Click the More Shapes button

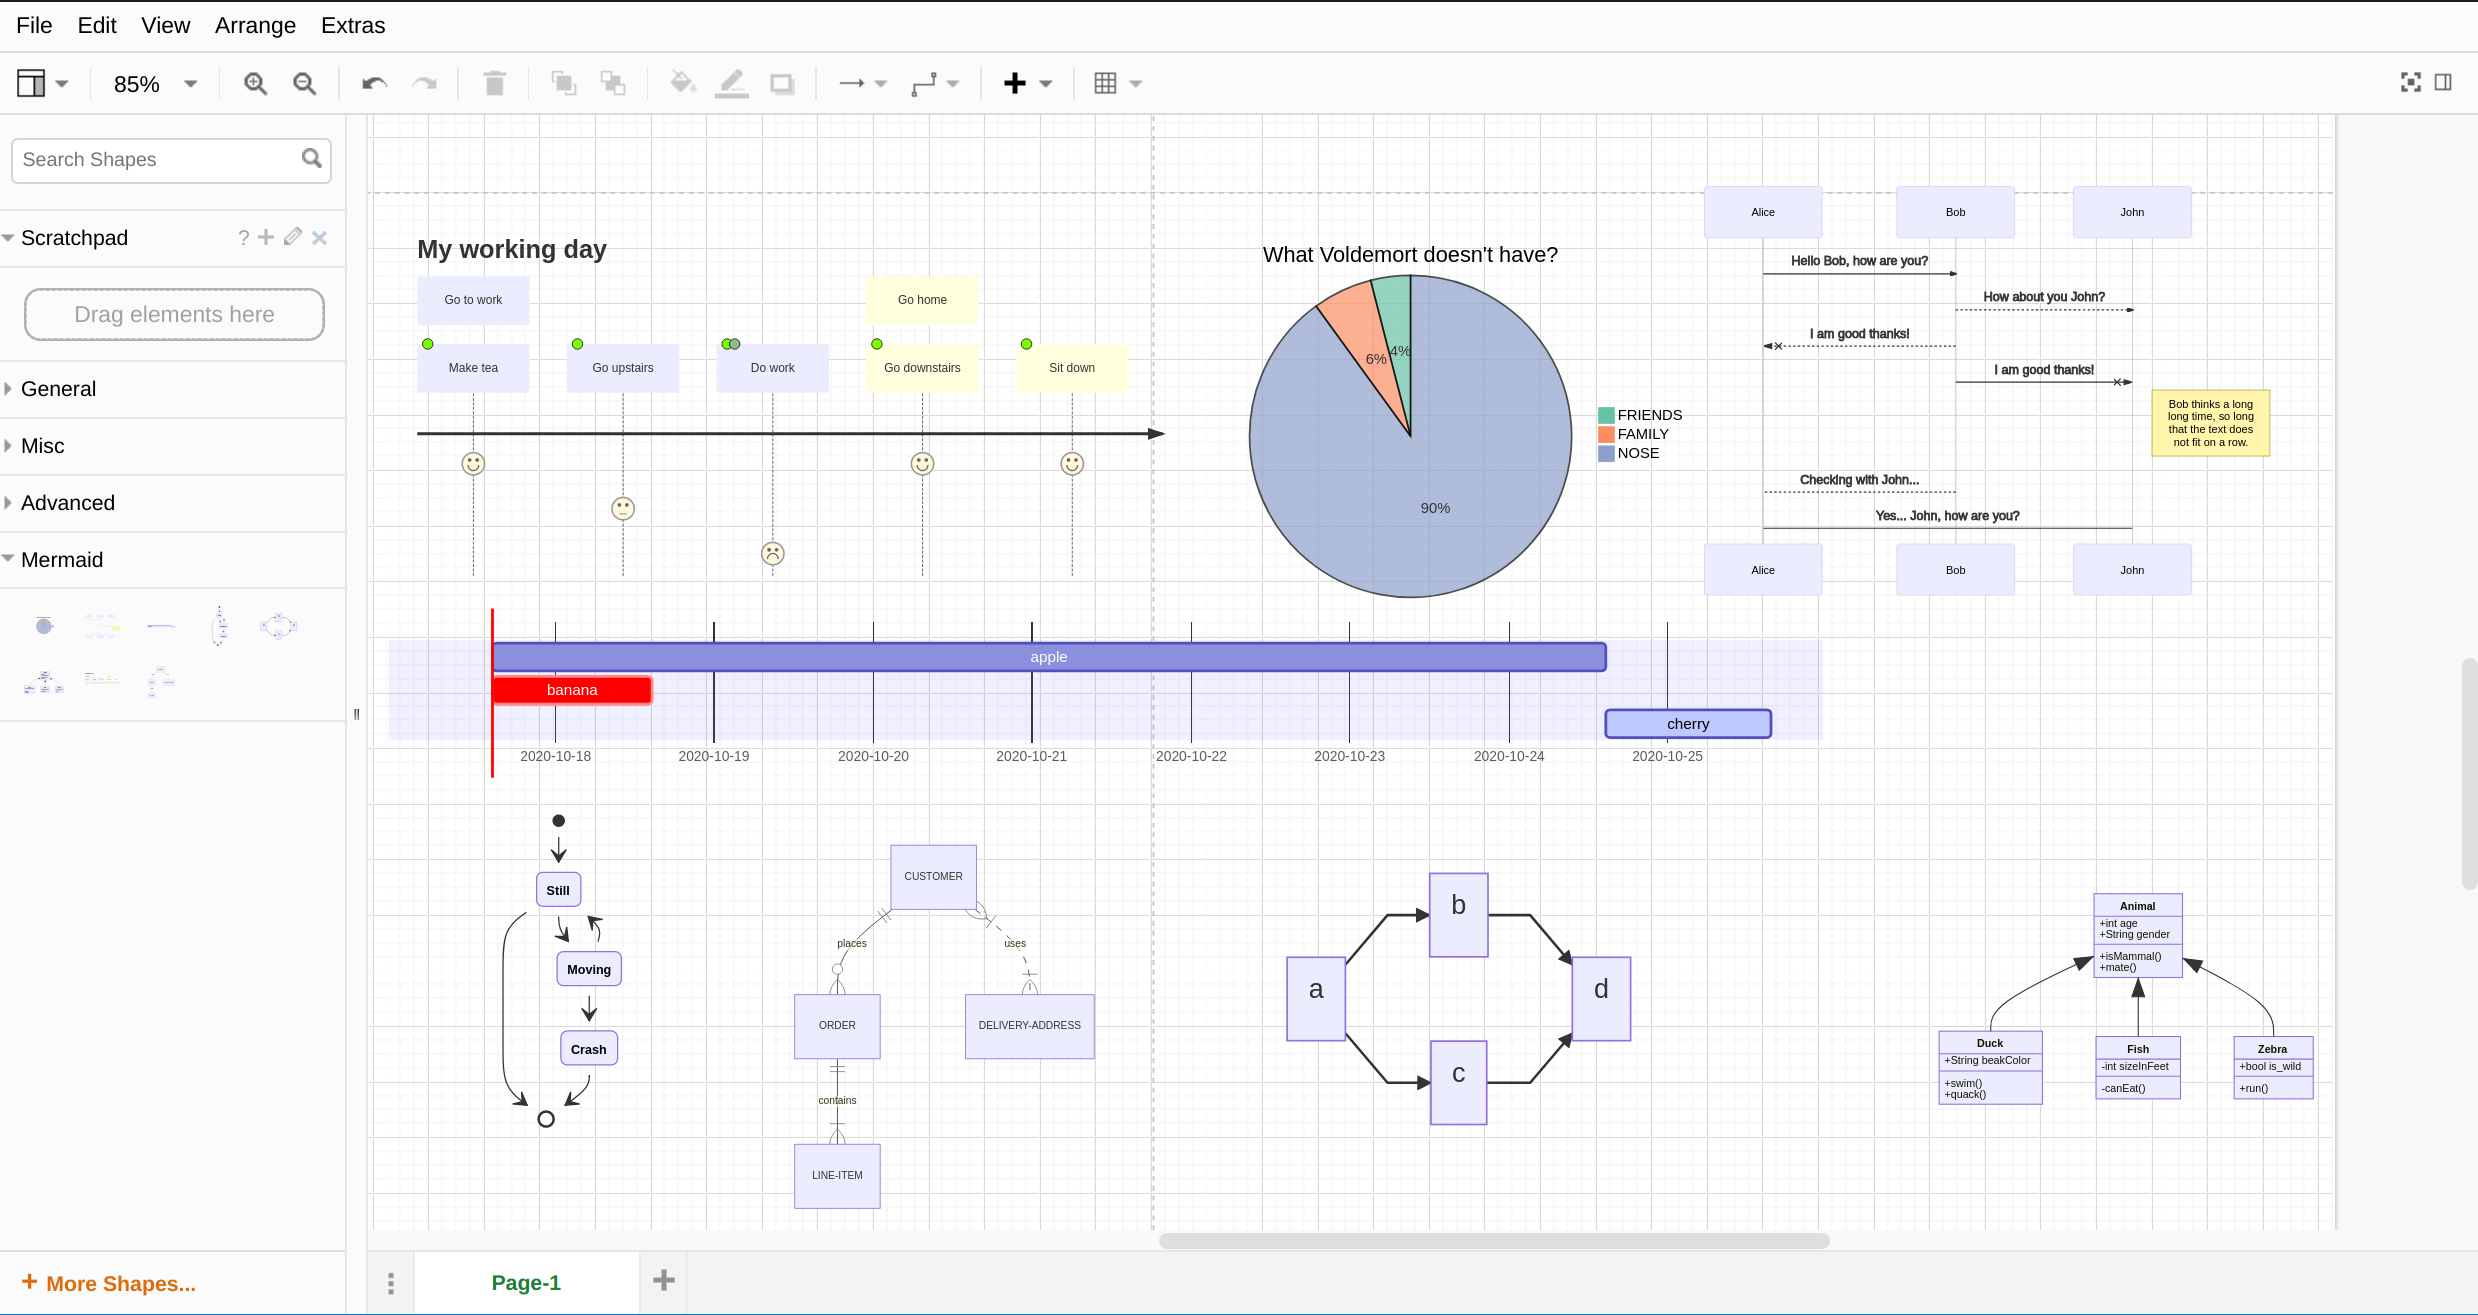pos(109,1283)
